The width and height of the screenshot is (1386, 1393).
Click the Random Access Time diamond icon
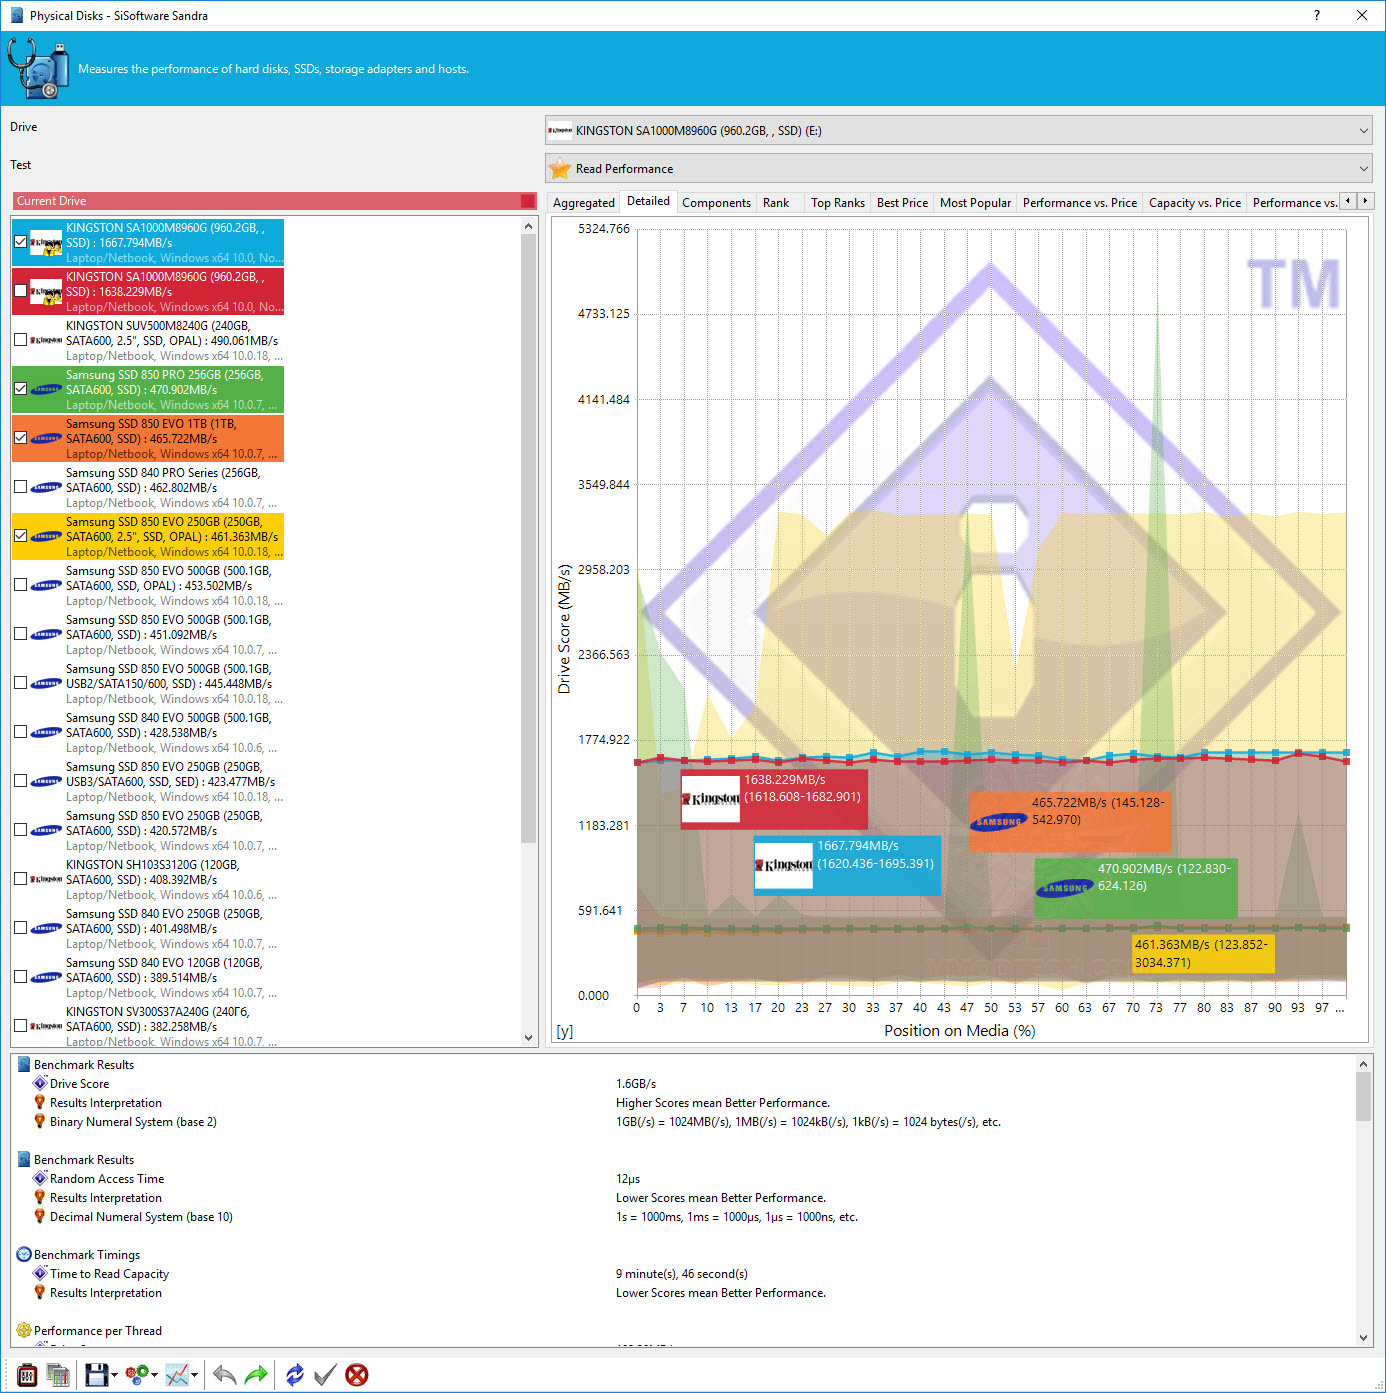click(40, 1178)
